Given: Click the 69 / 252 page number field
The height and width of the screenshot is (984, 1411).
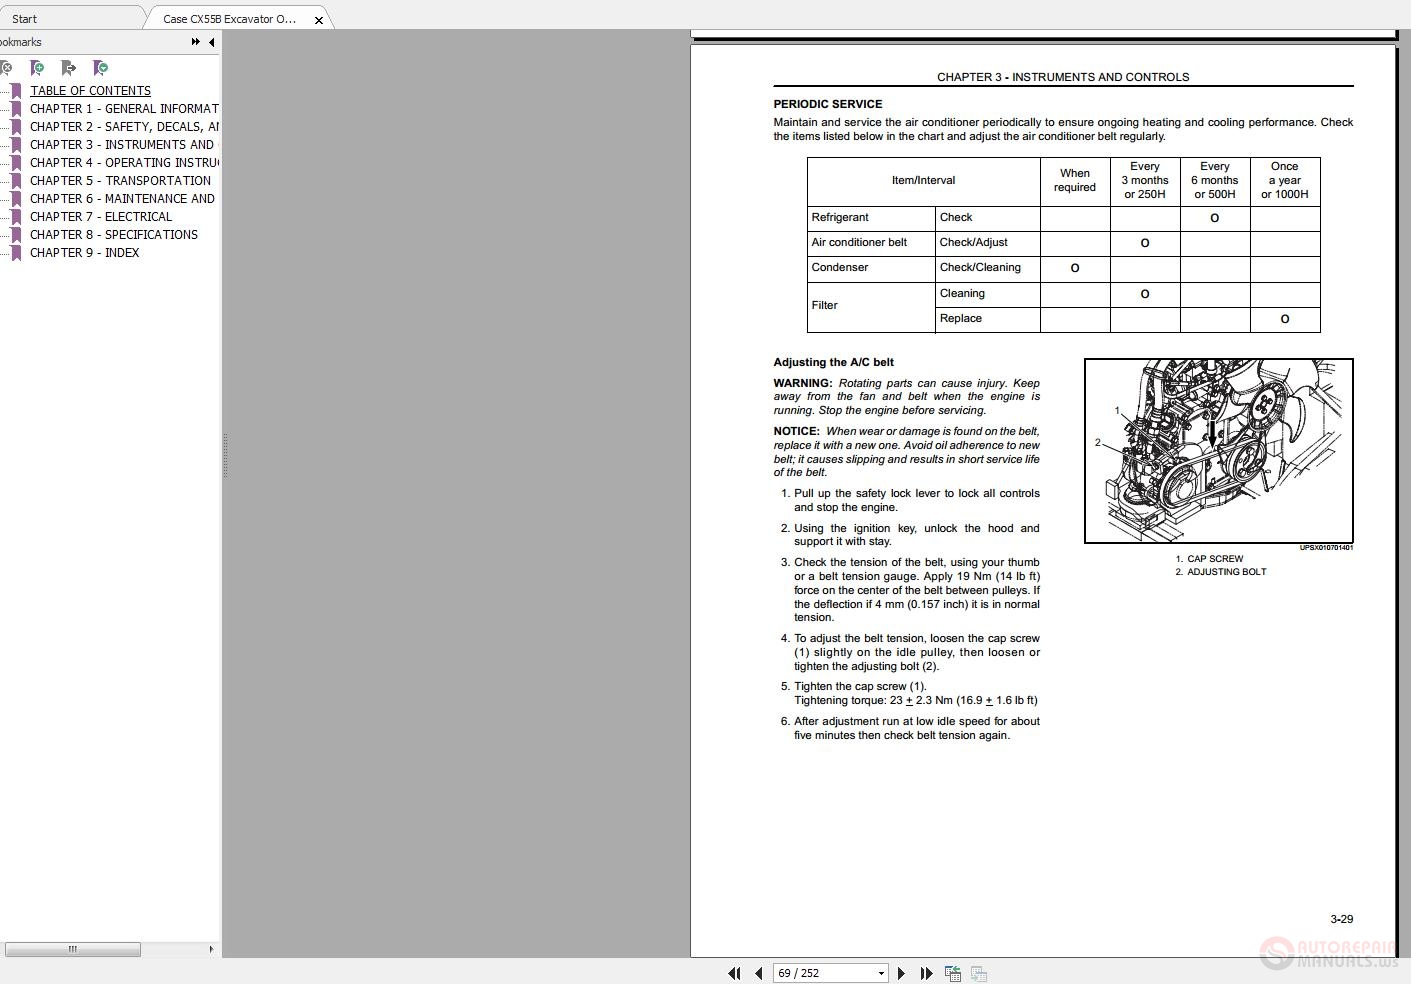Looking at the screenshot, I should pos(824,973).
